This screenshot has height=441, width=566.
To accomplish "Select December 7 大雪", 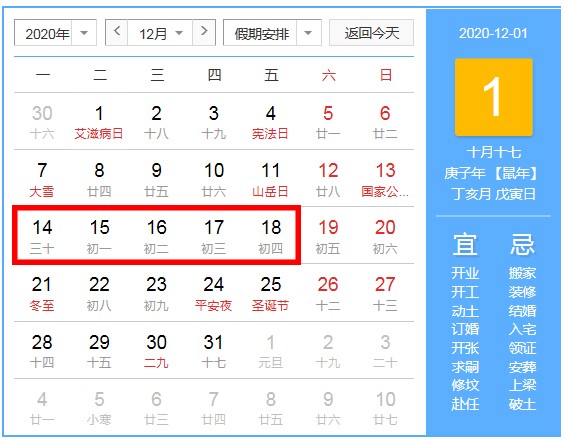I will 42,179.
